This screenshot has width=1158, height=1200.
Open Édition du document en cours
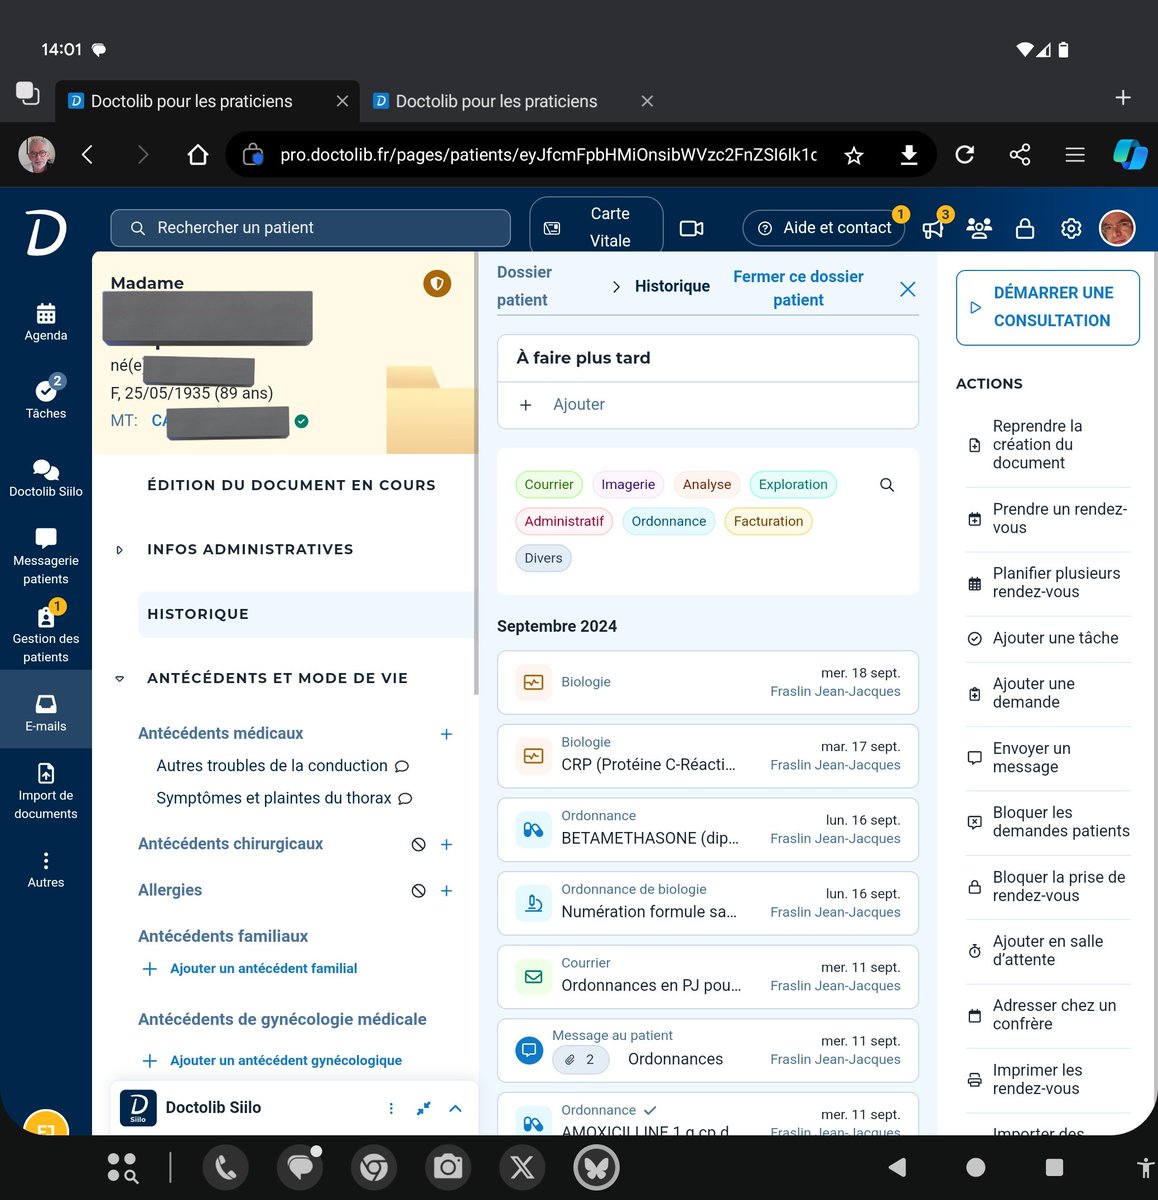click(x=291, y=486)
